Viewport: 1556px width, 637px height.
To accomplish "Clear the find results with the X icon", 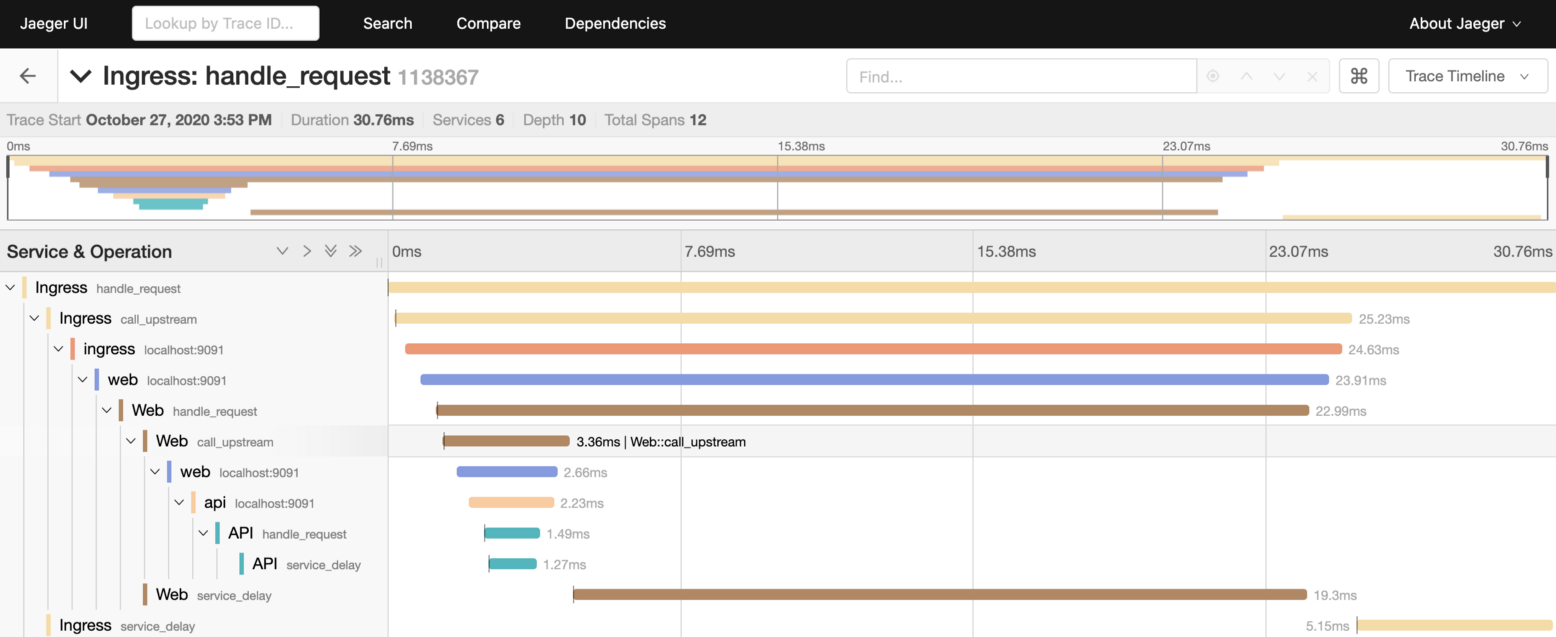I will pyautogui.click(x=1312, y=75).
